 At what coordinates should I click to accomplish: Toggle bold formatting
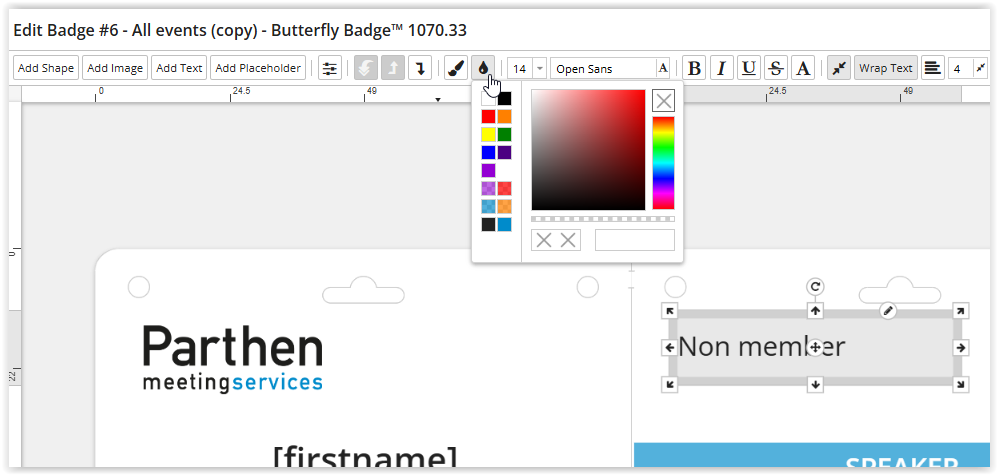(x=694, y=68)
